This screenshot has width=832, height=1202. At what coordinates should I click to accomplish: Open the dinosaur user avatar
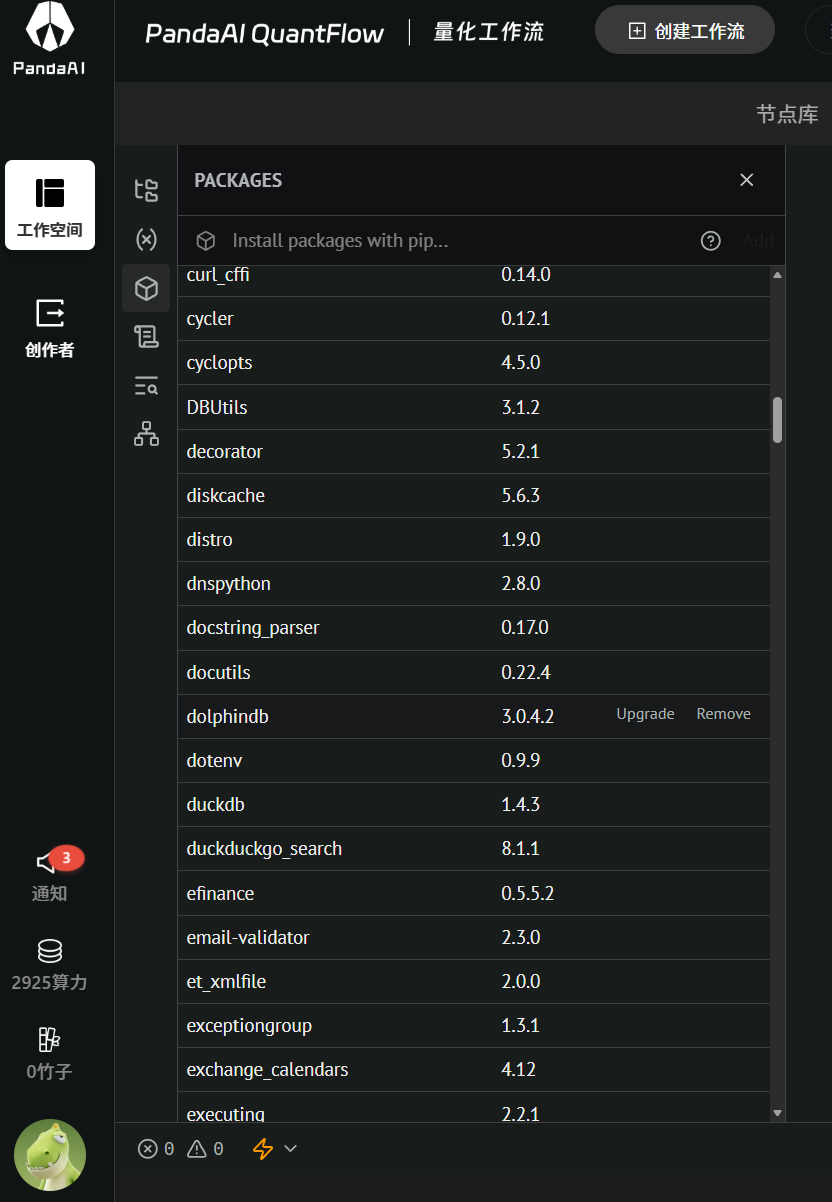pyautogui.click(x=50, y=1155)
